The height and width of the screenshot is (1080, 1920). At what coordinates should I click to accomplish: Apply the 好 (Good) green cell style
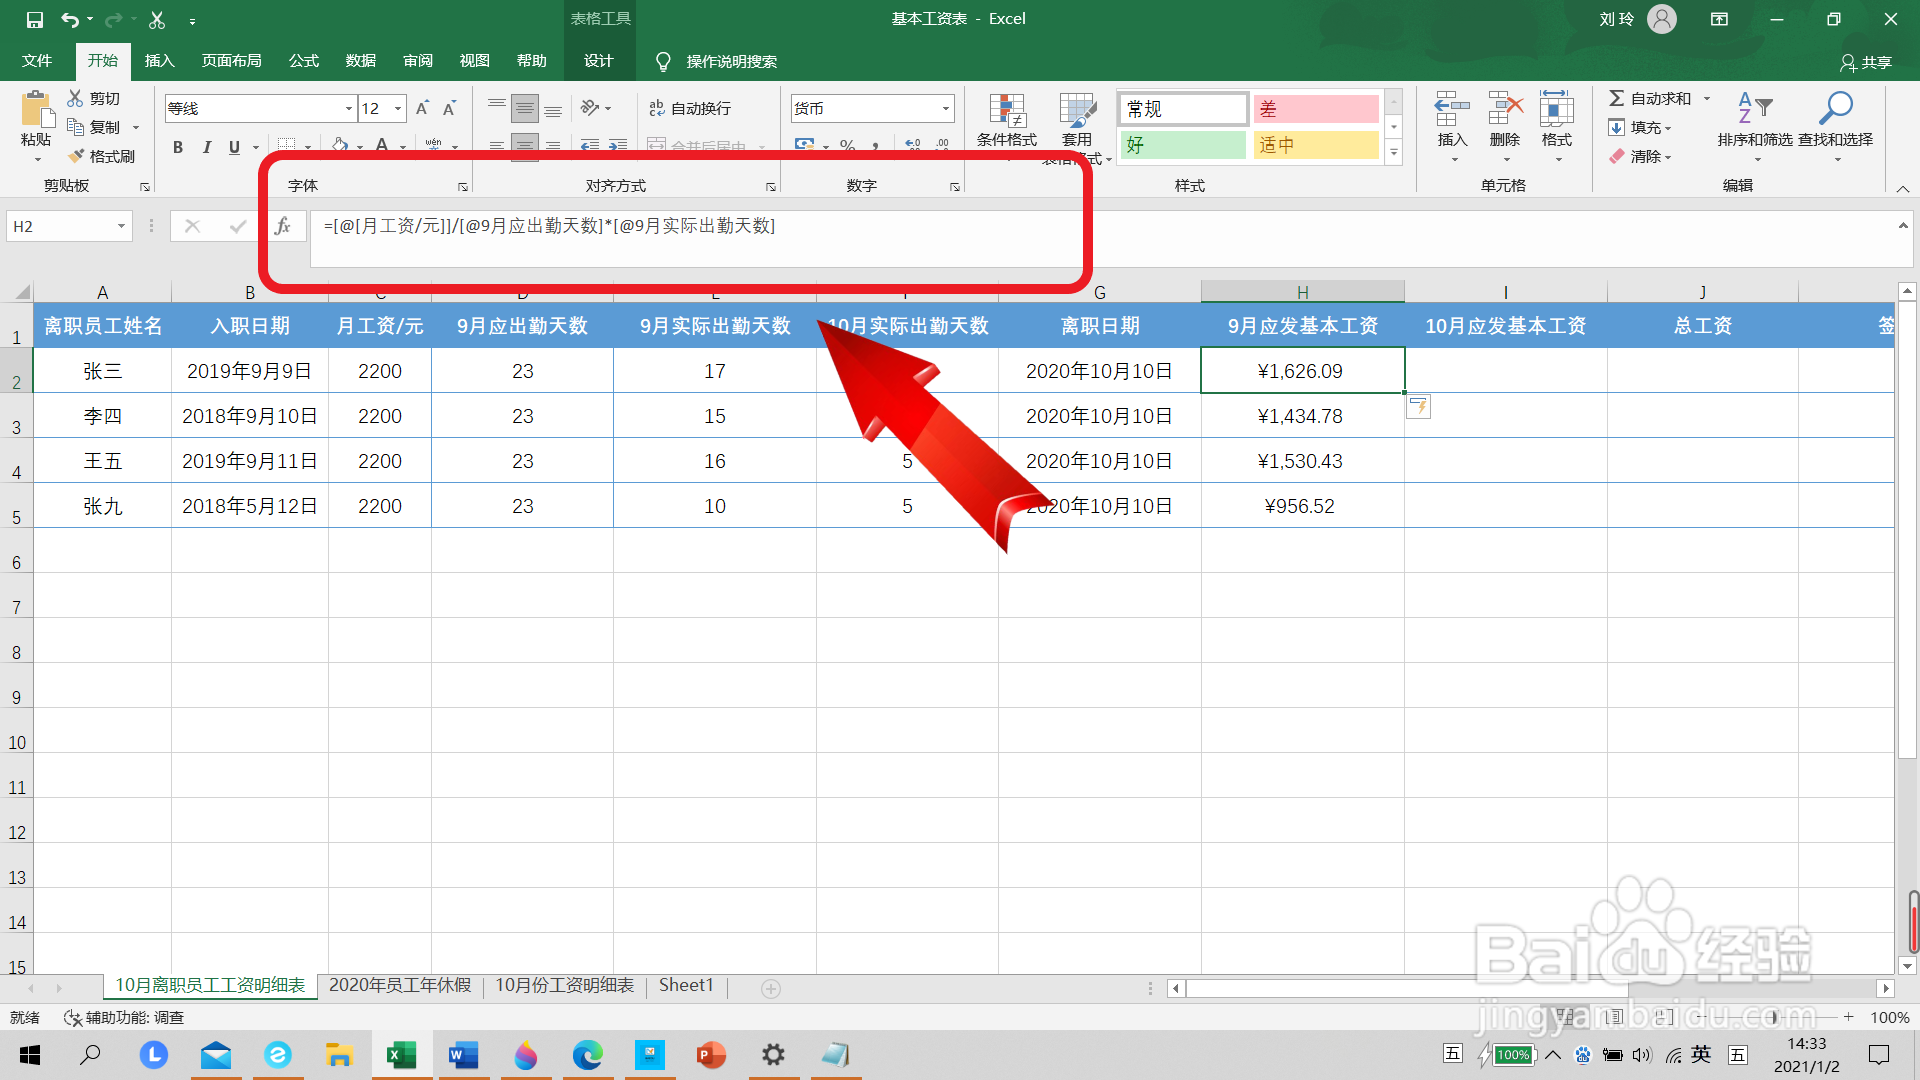point(1182,145)
